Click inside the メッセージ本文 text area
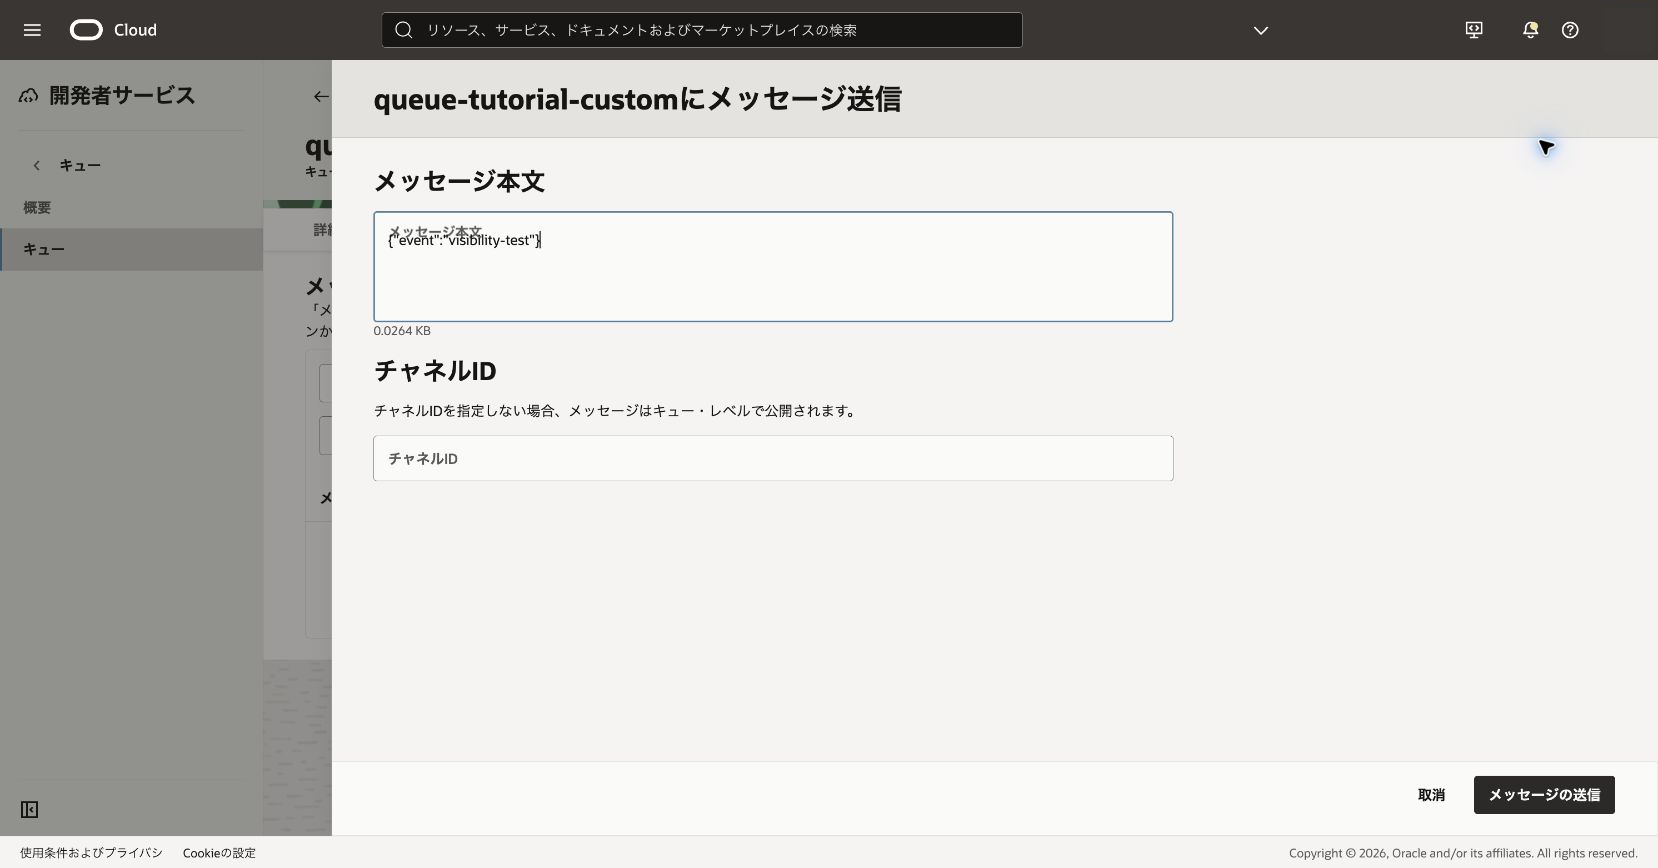Screen dimensions: 1658x868 pos(773,266)
